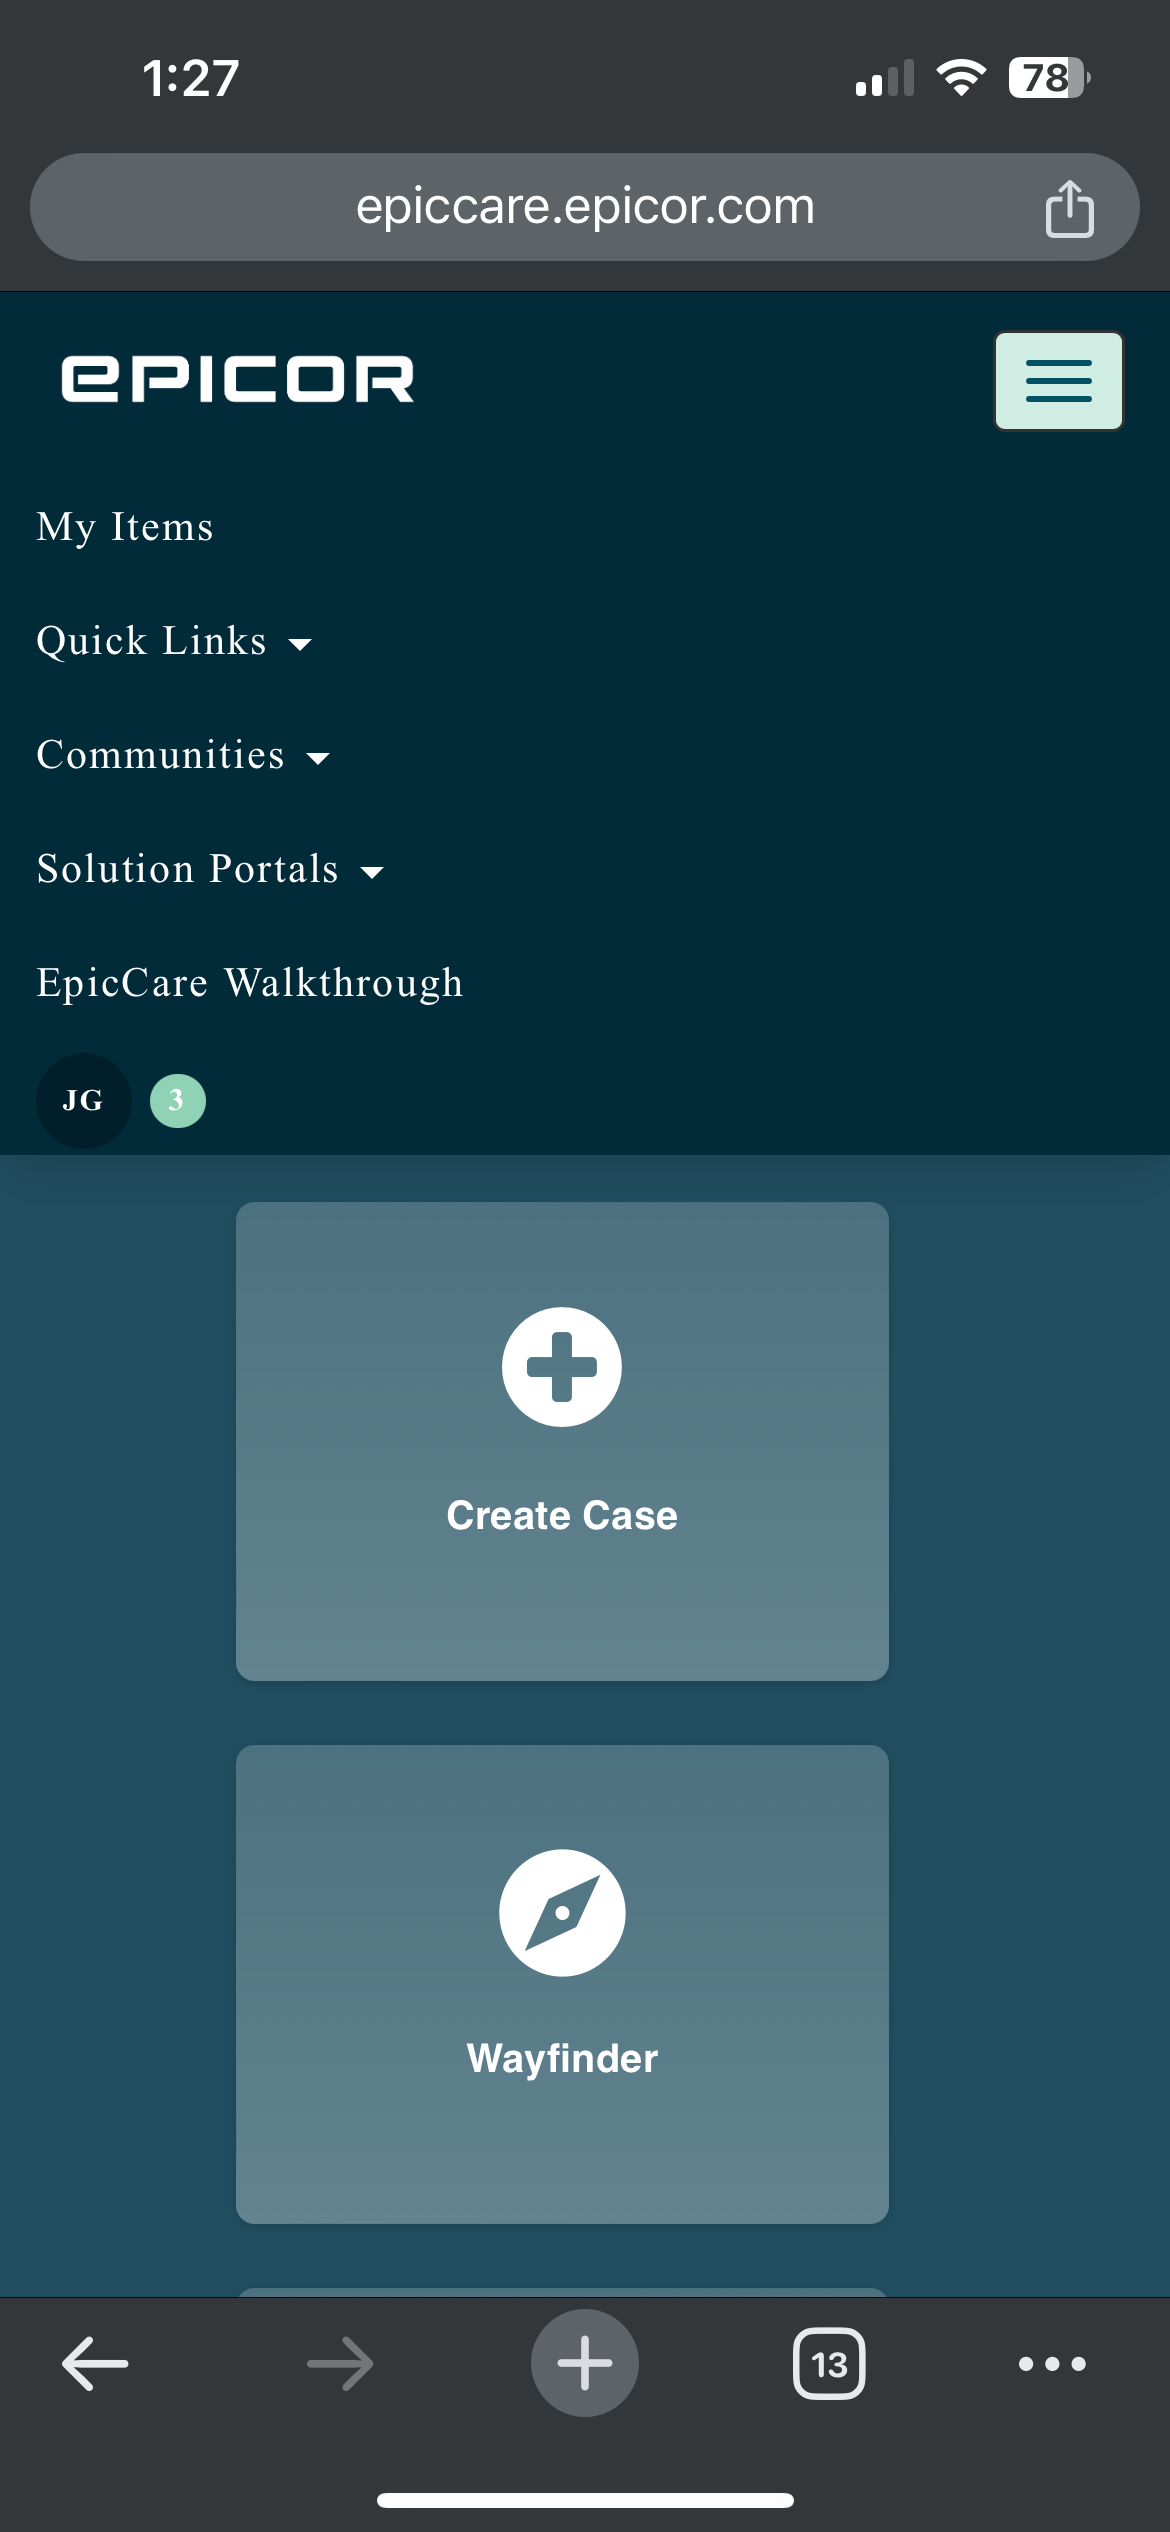Expand the Solution Portals dropdown

(210, 869)
